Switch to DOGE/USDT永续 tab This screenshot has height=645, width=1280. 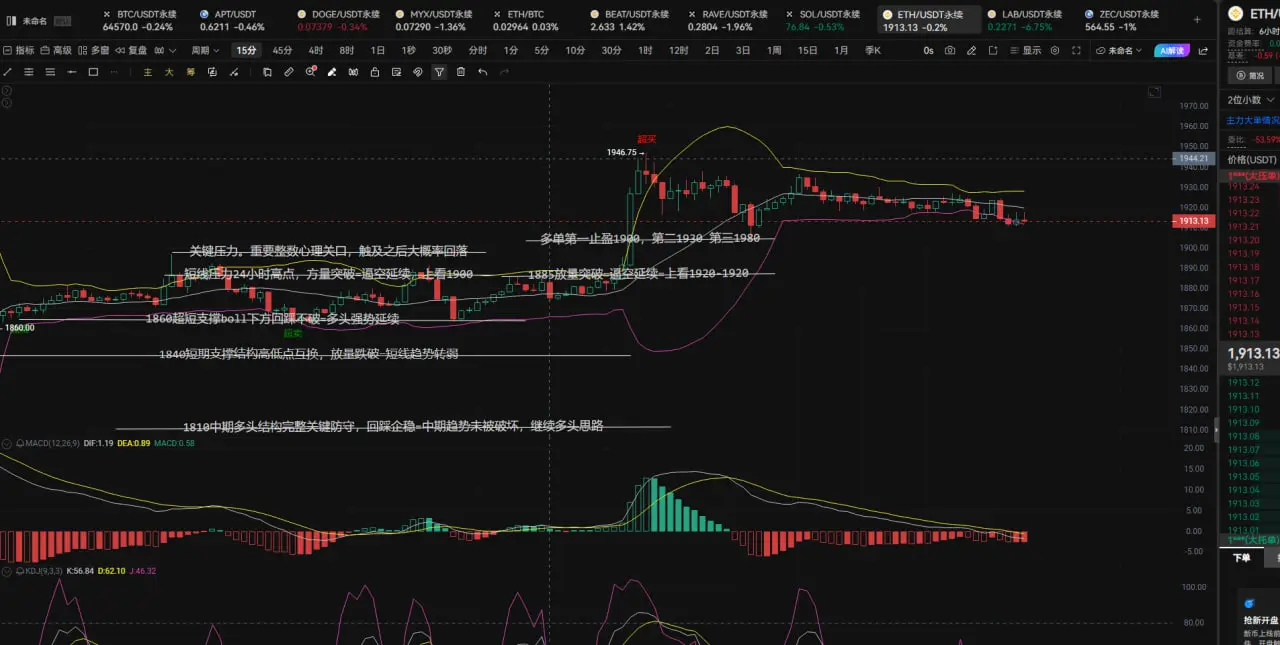tap(337, 20)
